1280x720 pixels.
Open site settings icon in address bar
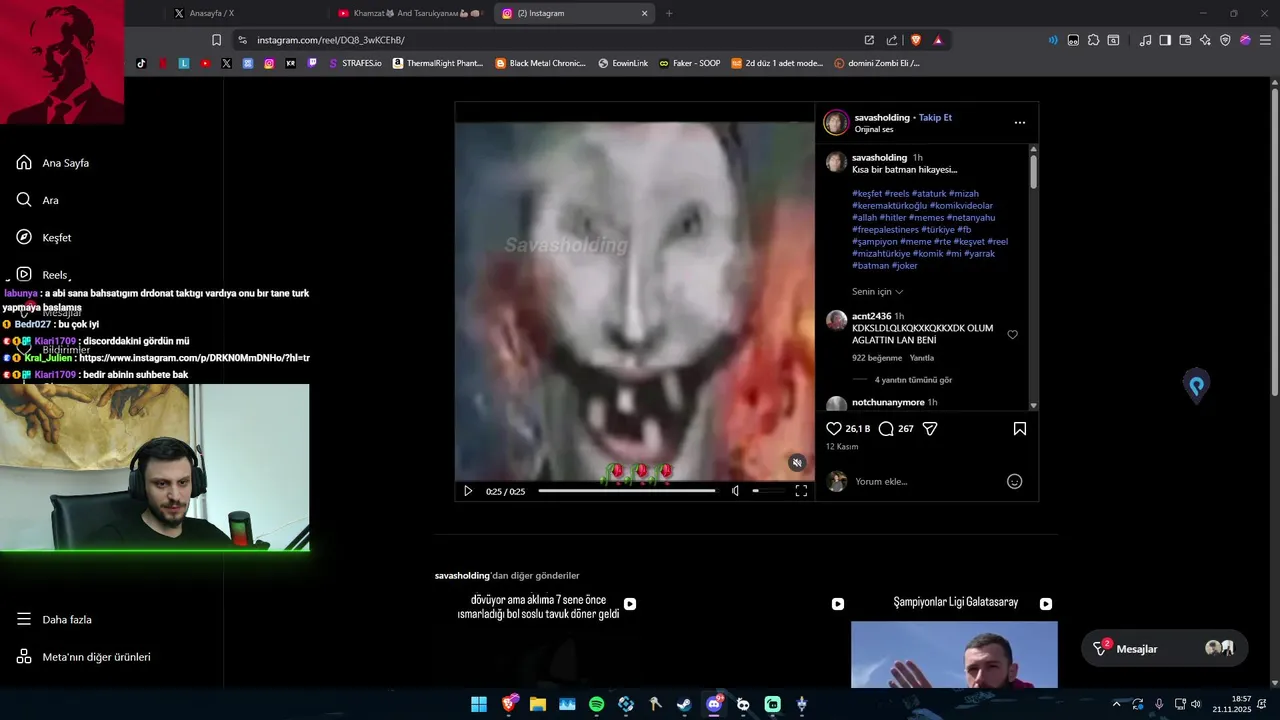click(242, 40)
